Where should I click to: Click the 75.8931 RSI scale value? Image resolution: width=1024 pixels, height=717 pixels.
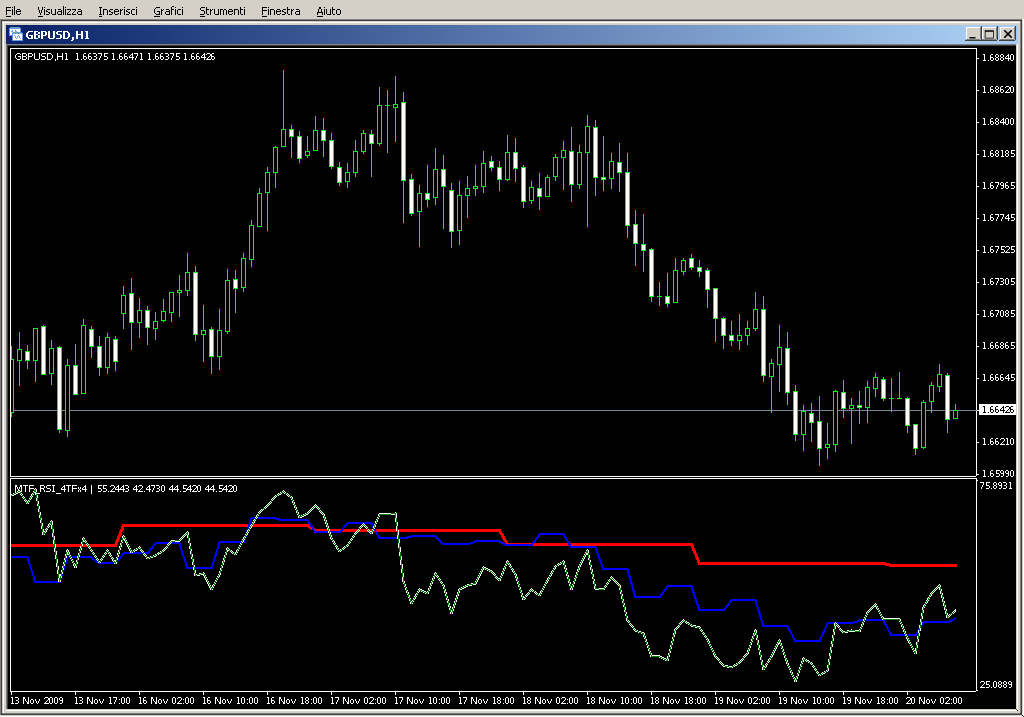[x=996, y=485]
